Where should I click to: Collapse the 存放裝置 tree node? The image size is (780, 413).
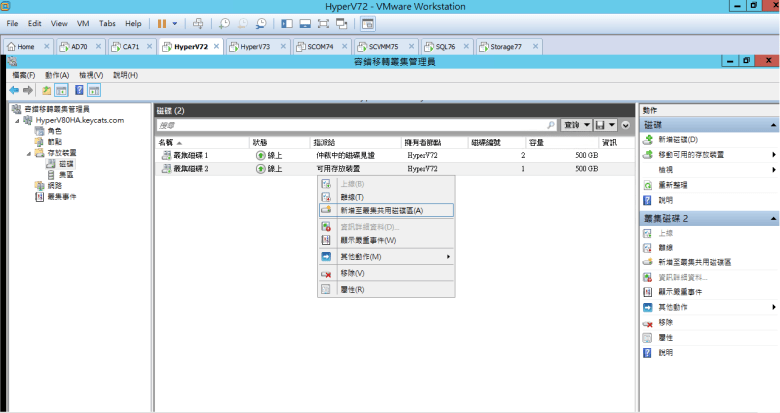27,152
